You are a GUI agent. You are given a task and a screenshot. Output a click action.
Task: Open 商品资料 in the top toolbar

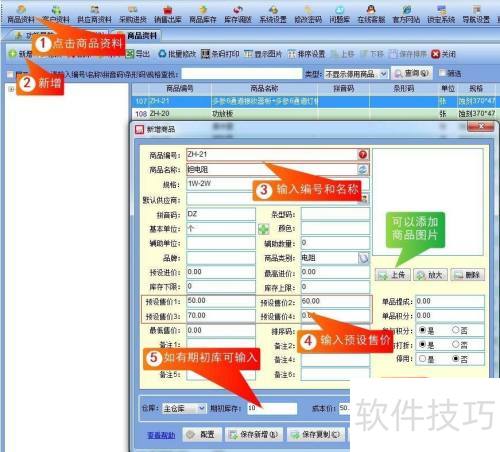pyautogui.click(x=21, y=14)
